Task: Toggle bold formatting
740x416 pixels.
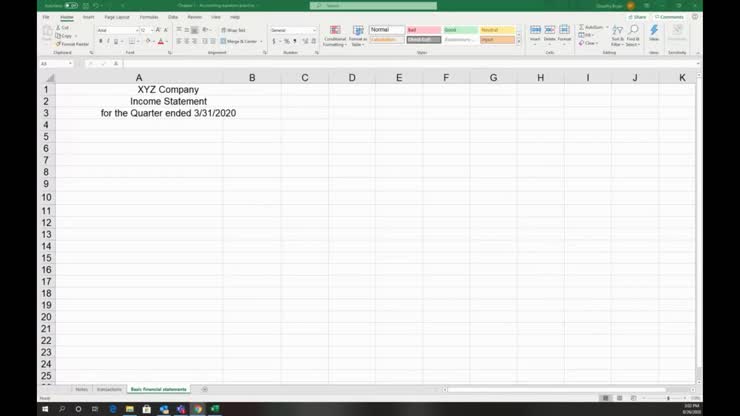Action: (x=100, y=41)
